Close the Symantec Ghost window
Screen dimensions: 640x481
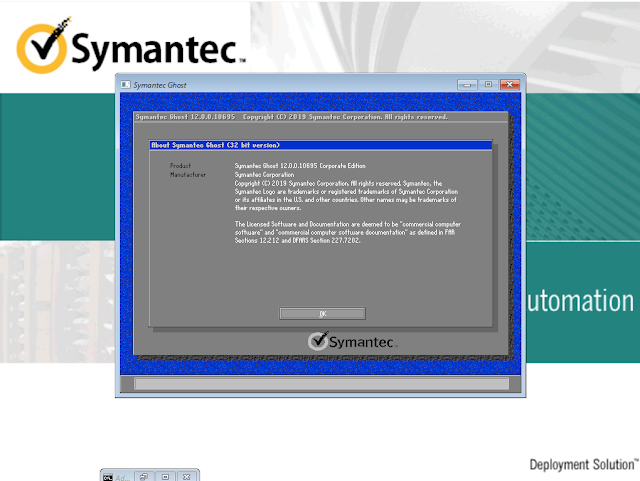(510, 85)
